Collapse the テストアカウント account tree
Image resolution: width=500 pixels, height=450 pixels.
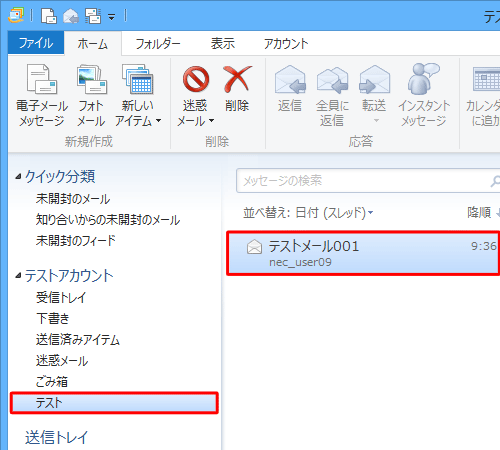coord(18,276)
